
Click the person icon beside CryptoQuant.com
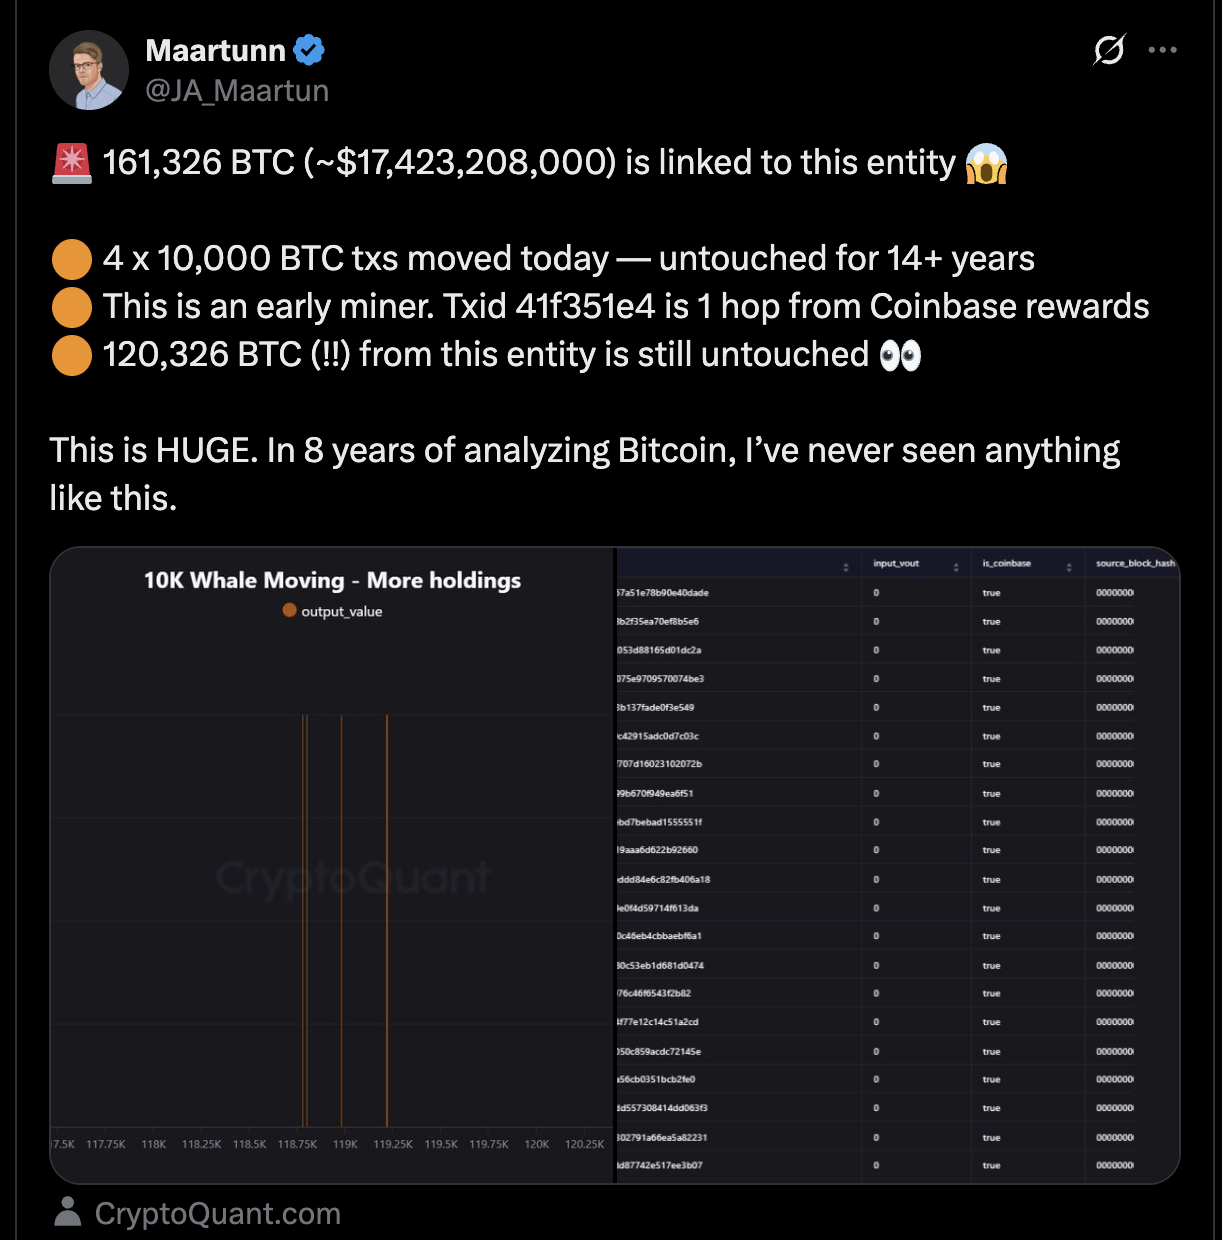(68, 1212)
